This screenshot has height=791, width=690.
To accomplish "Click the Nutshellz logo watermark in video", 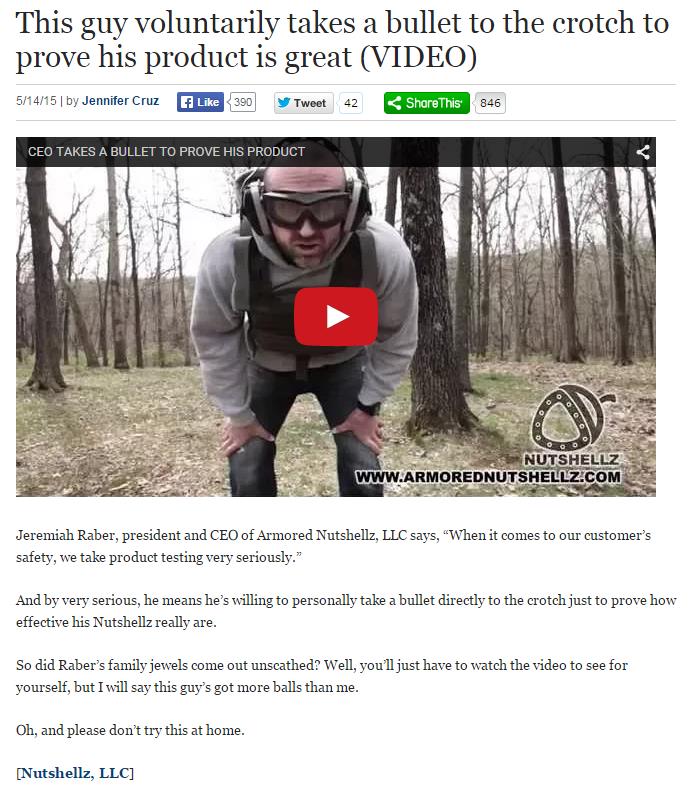I will click(x=571, y=425).
